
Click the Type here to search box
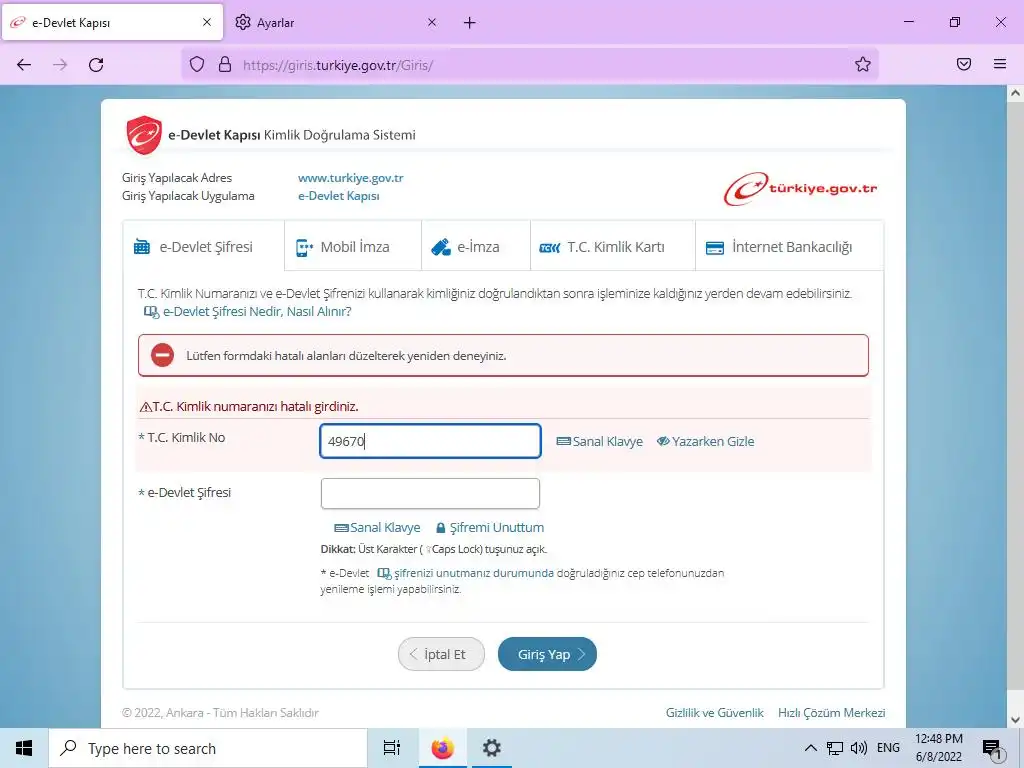click(x=208, y=748)
